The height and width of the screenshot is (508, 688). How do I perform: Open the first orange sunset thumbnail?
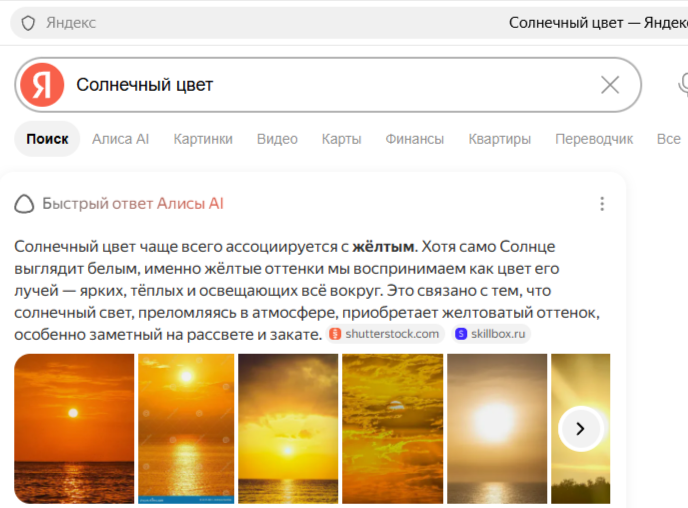pos(74,429)
